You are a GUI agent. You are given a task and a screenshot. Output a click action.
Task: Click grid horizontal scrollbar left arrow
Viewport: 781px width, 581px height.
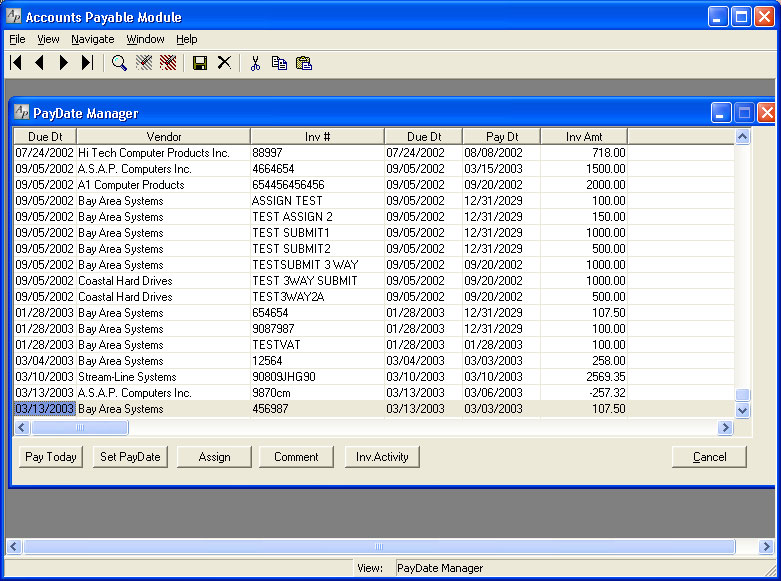coord(22,428)
